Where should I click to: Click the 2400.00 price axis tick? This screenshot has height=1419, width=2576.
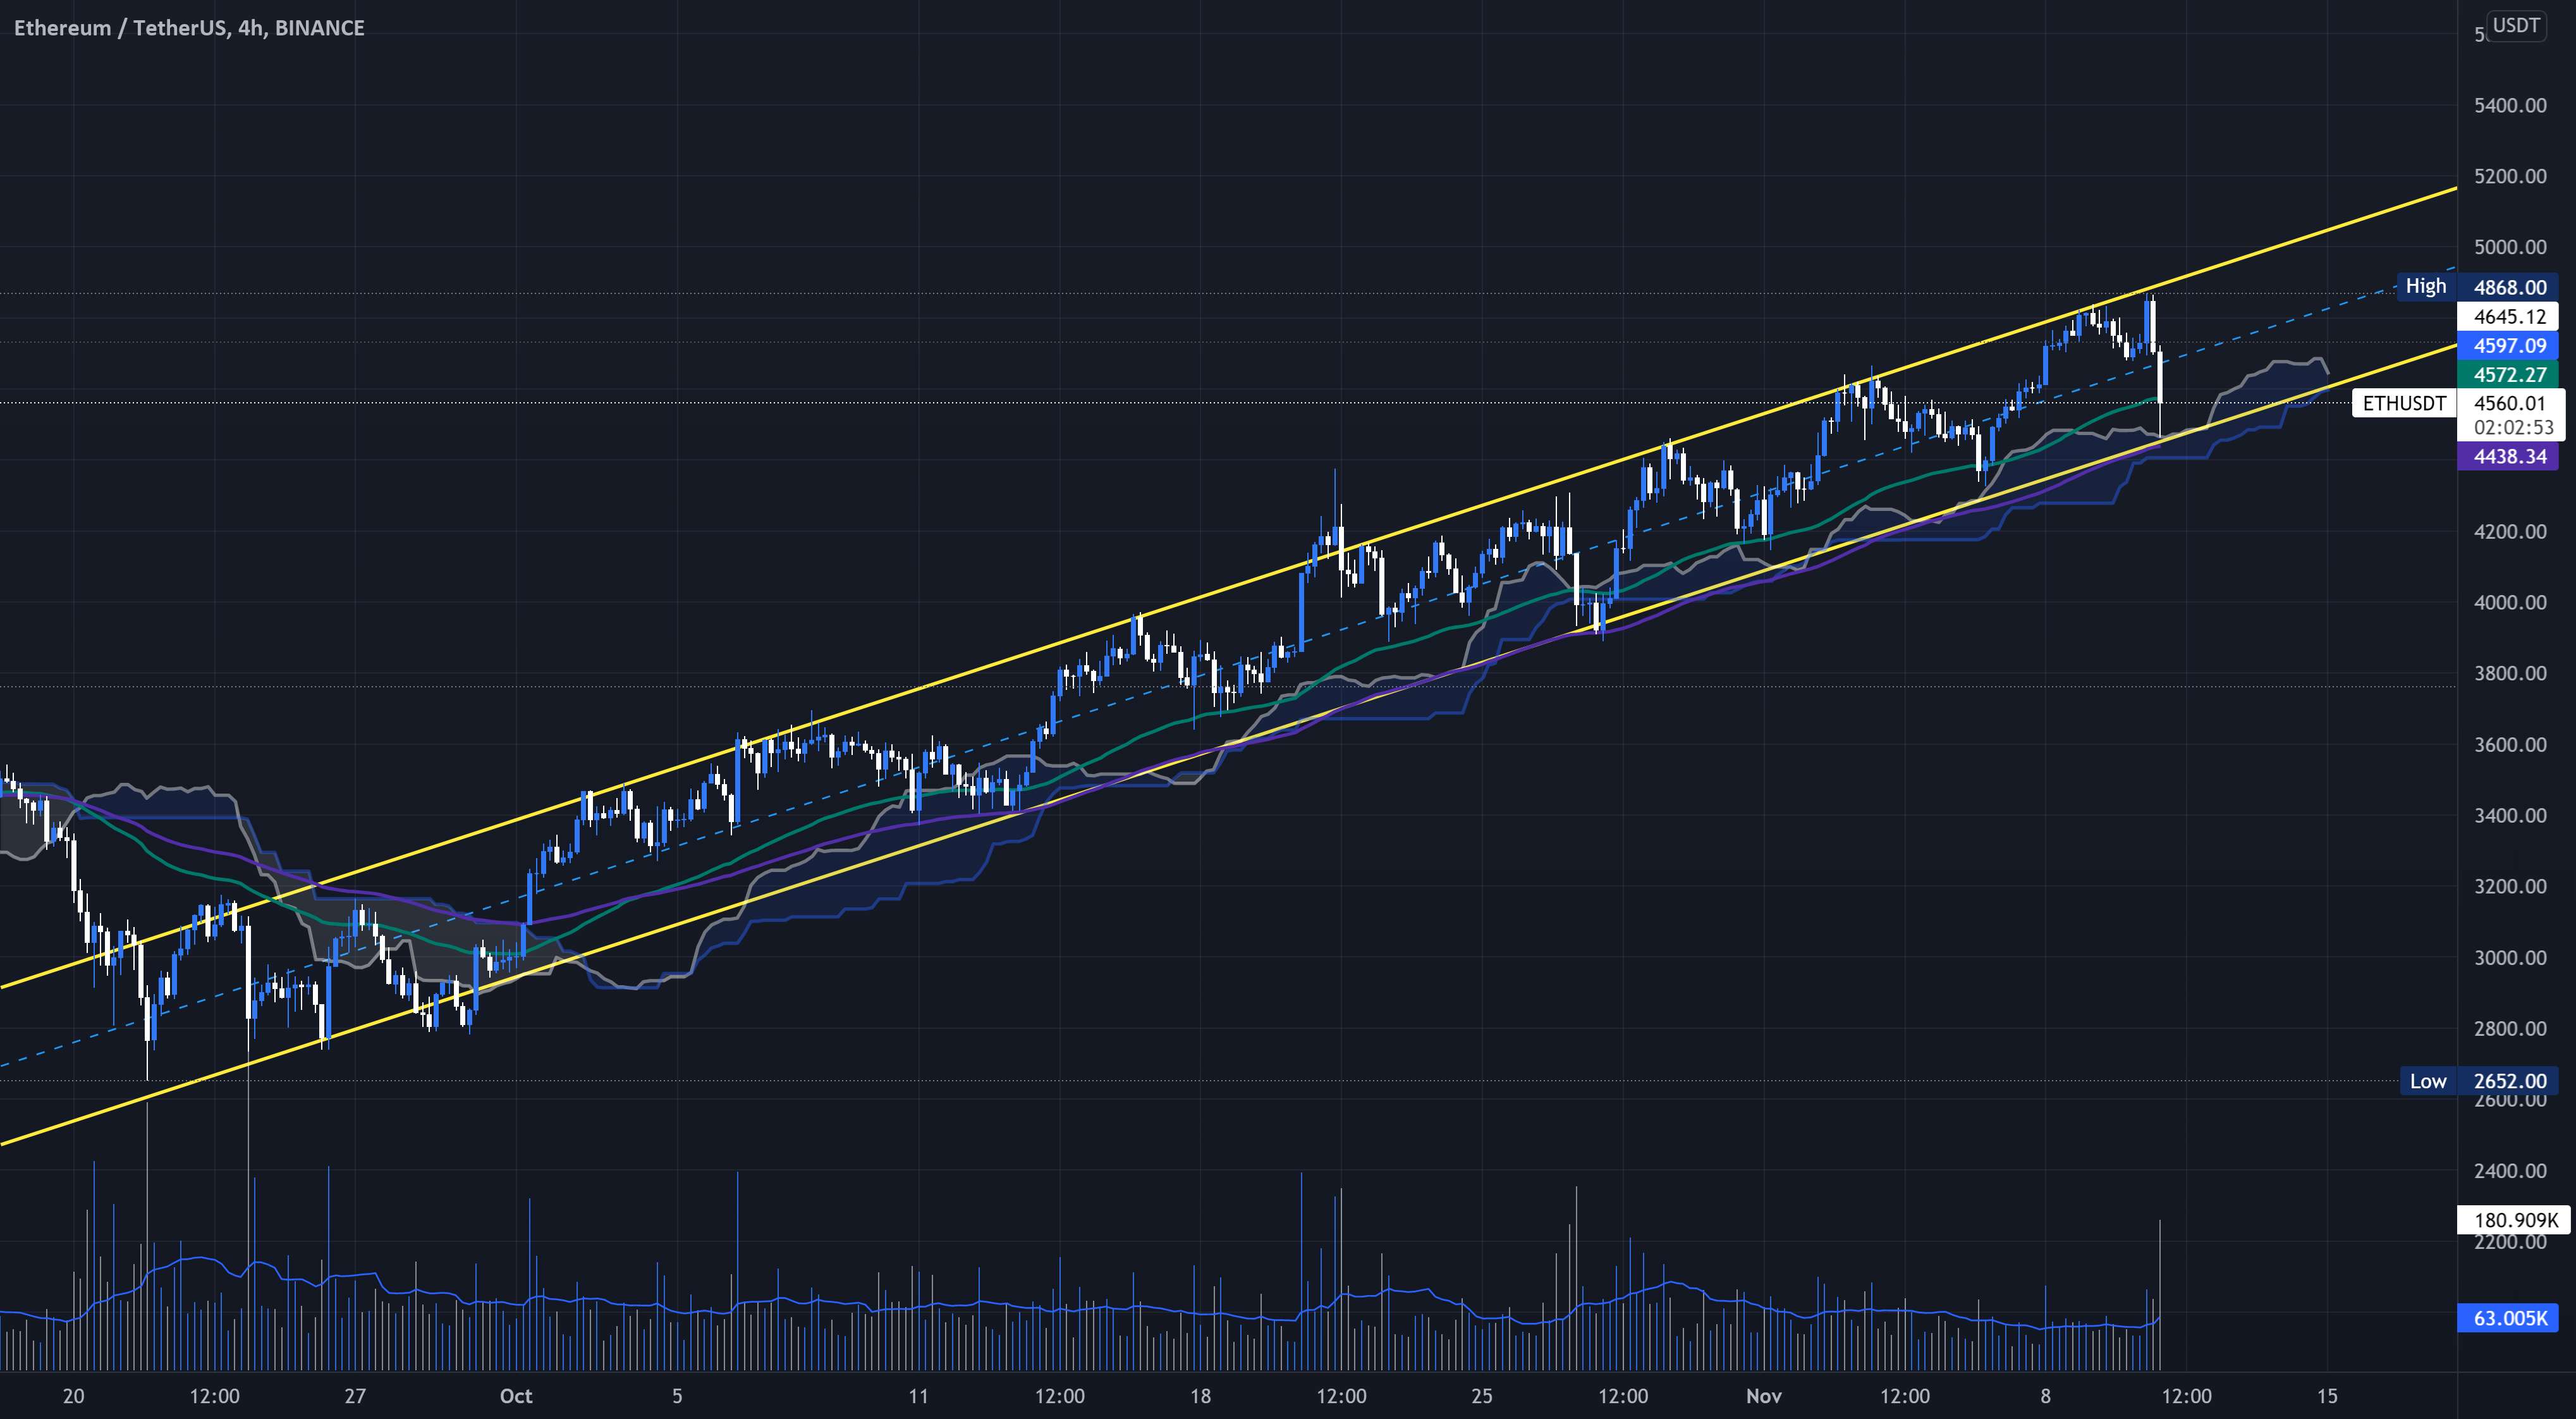[2510, 1170]
